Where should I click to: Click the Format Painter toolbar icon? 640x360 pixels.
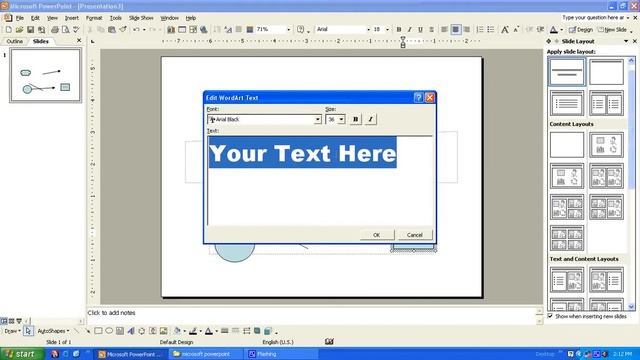[122, 29]
